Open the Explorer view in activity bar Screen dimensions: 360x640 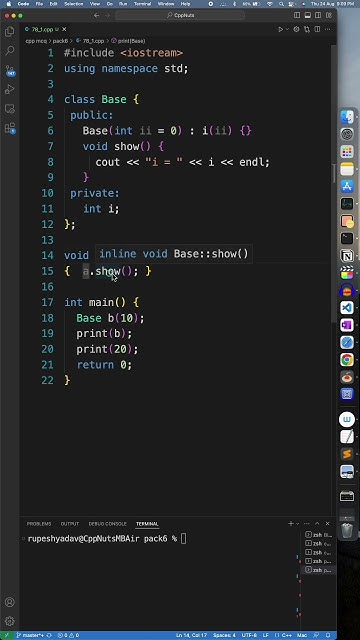click(x=10, y=32)
